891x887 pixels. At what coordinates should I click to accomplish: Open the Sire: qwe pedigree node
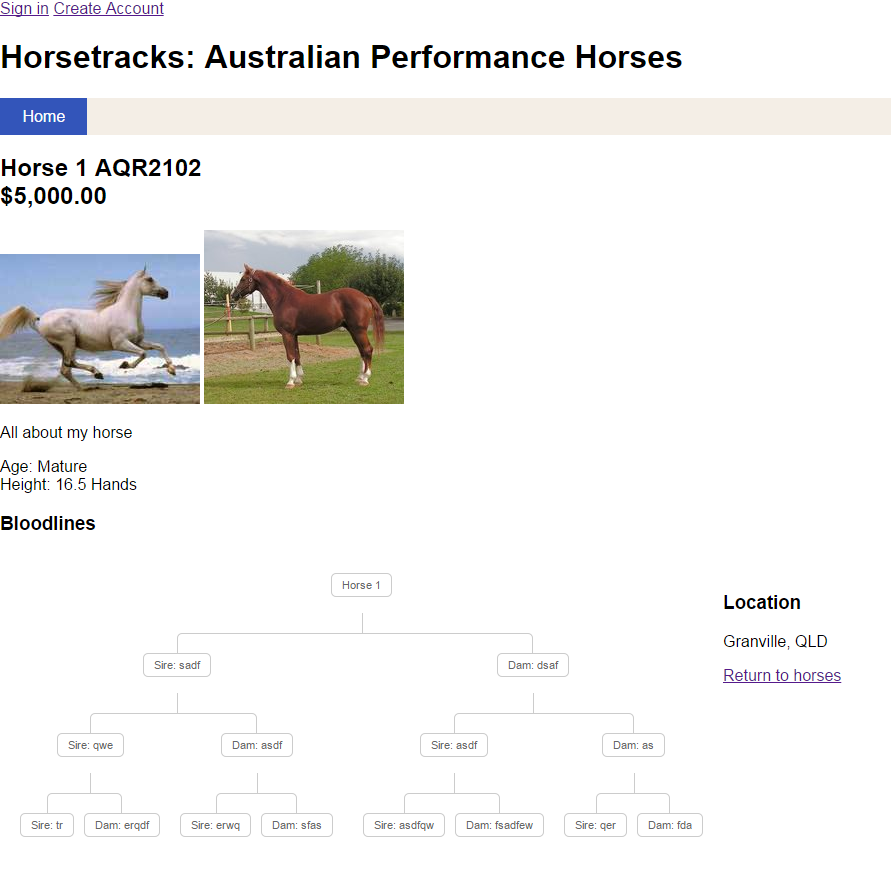pyautogui.click(x=90, y=745)
